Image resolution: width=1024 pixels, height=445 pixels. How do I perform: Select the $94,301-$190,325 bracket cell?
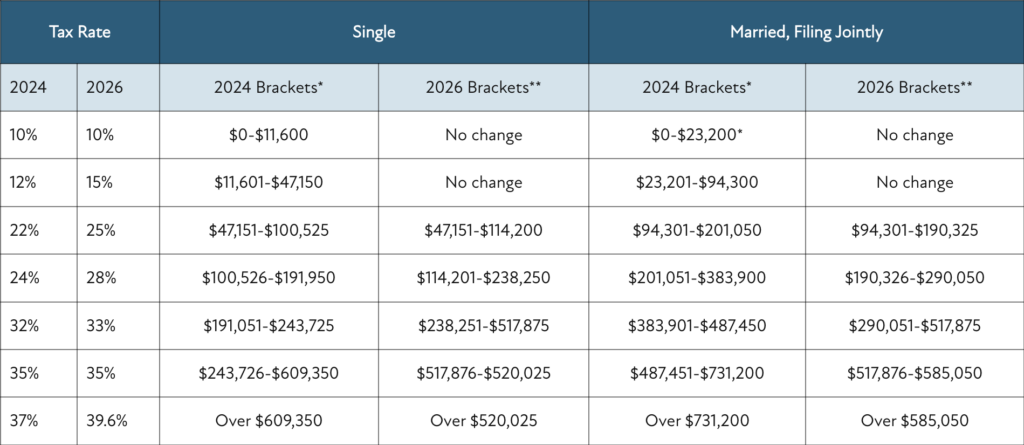click(x=914, y=231)
